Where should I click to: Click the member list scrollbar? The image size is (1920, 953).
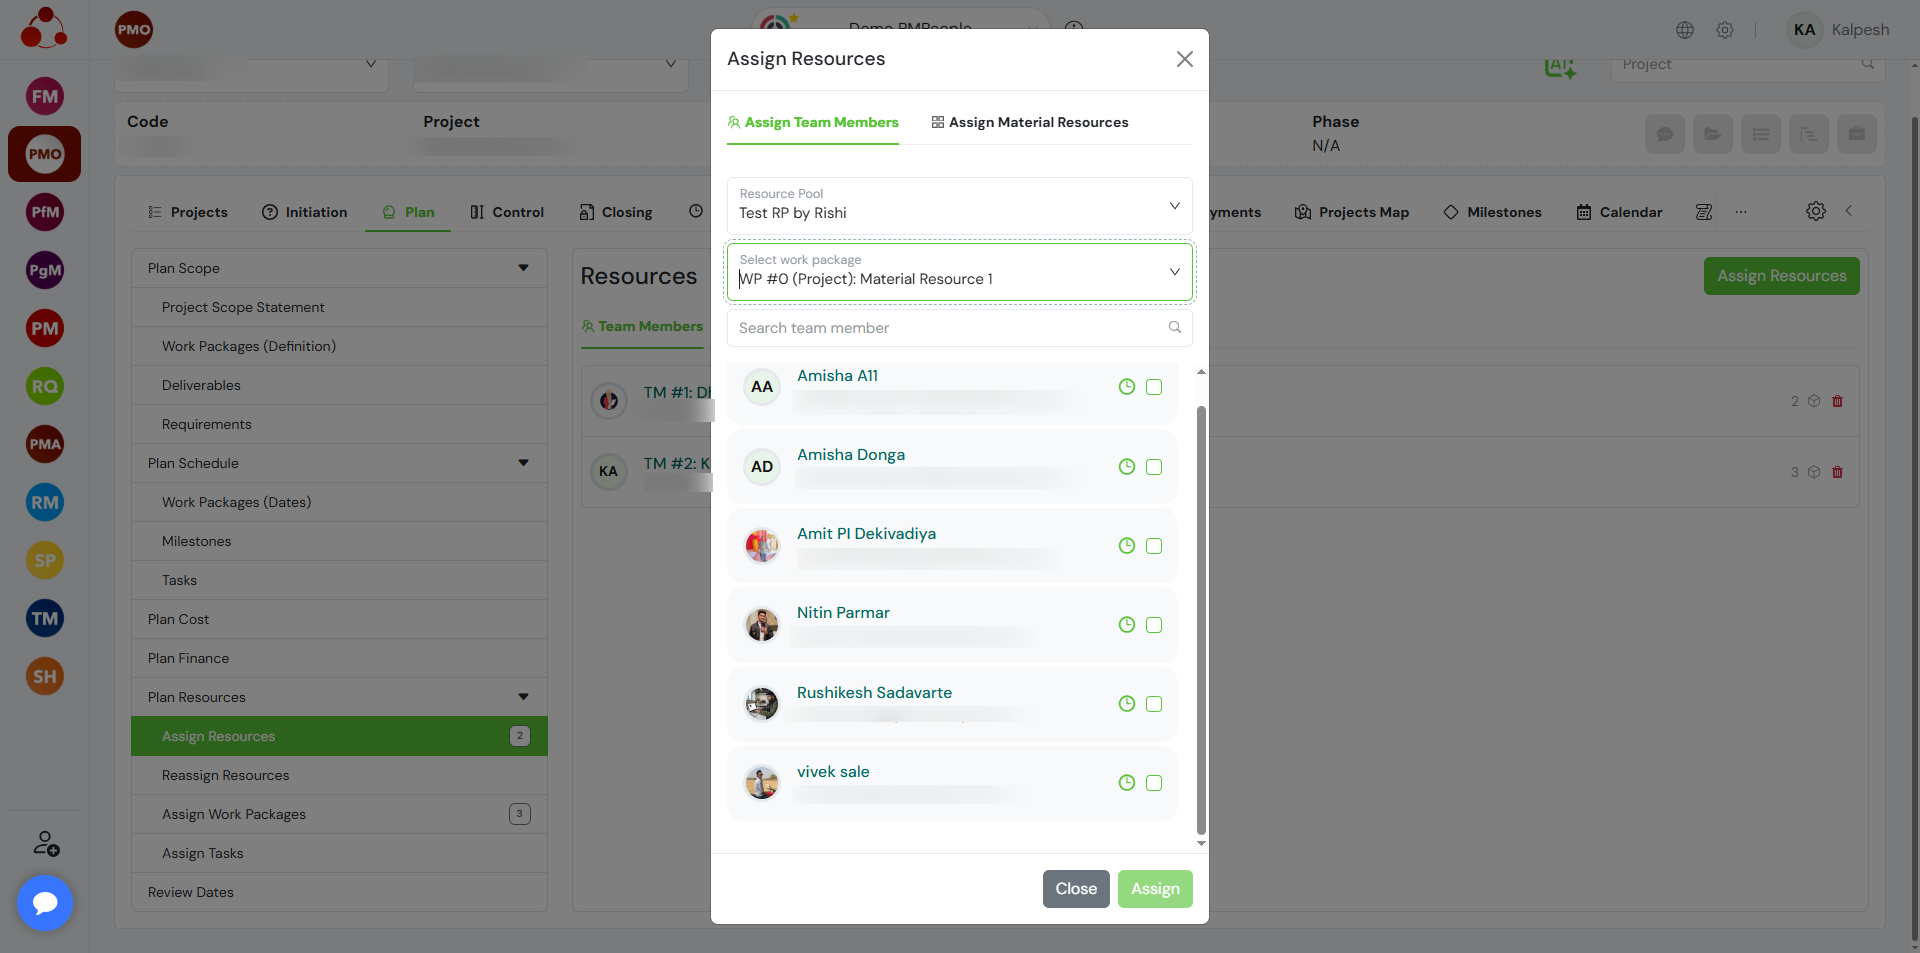click(1201, 620)
